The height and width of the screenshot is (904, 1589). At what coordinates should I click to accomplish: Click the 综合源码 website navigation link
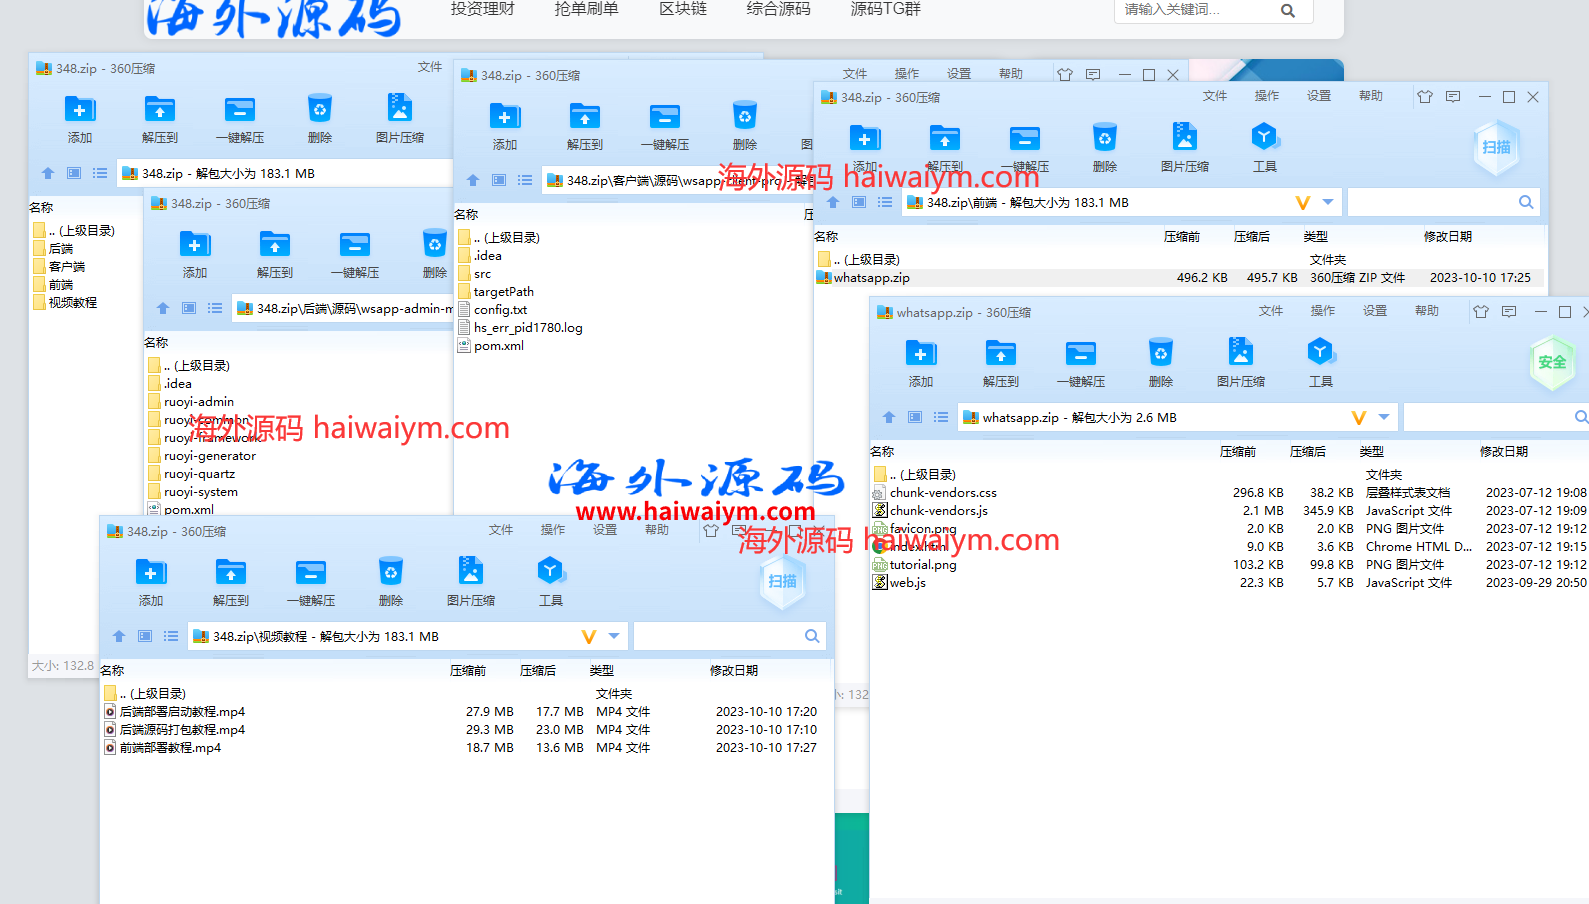click(x=778, y=9)
